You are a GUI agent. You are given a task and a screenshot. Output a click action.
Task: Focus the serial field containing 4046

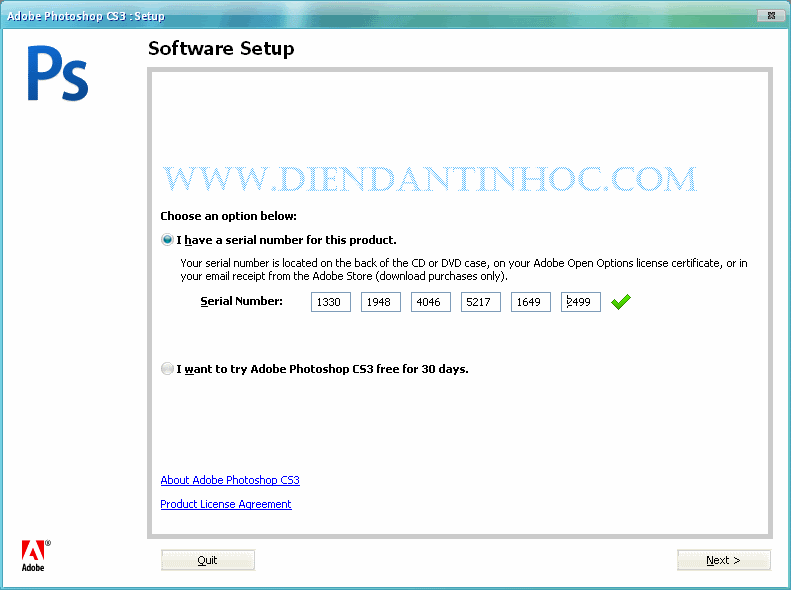pyautogui.click(x=431, y=302)
